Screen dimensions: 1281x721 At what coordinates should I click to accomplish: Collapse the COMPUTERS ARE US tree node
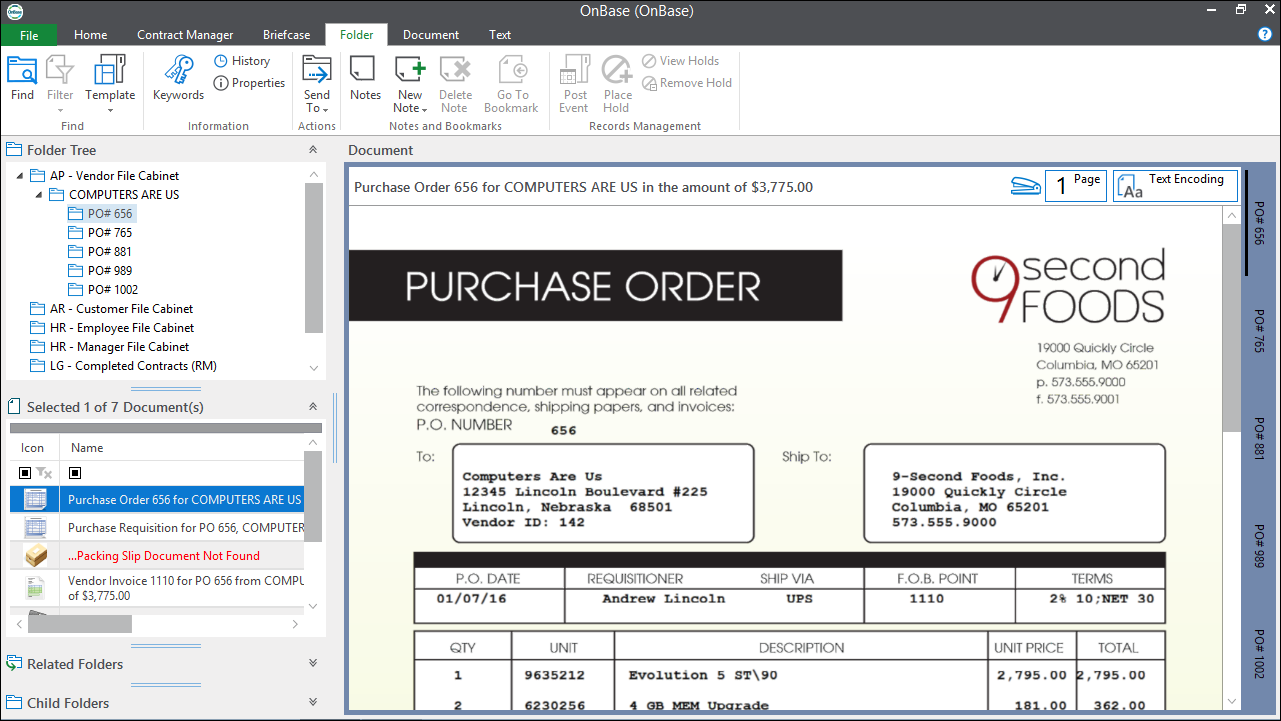[x=39, y=194]
